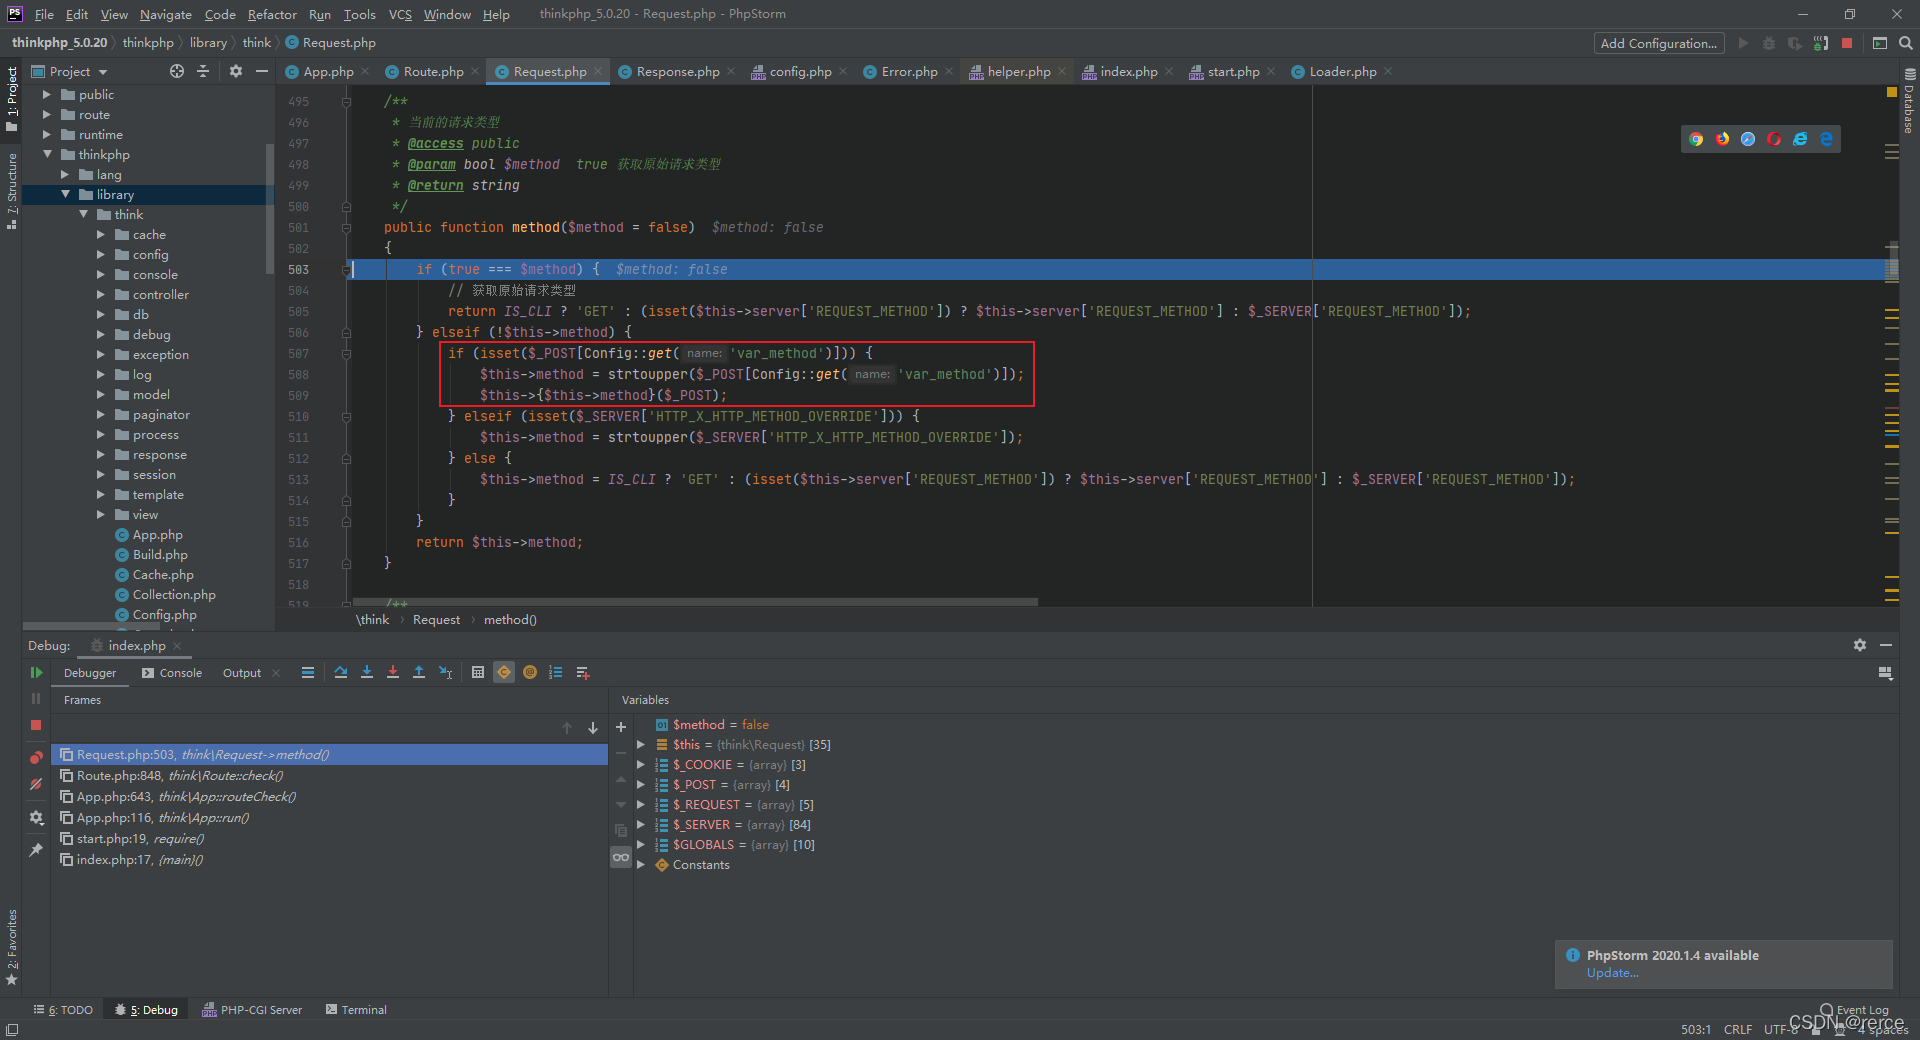Viewport: 1920px width, 1040px height.
Task: Click the Locate/Scroll from Source target icon
Action: tap(177, 71)
